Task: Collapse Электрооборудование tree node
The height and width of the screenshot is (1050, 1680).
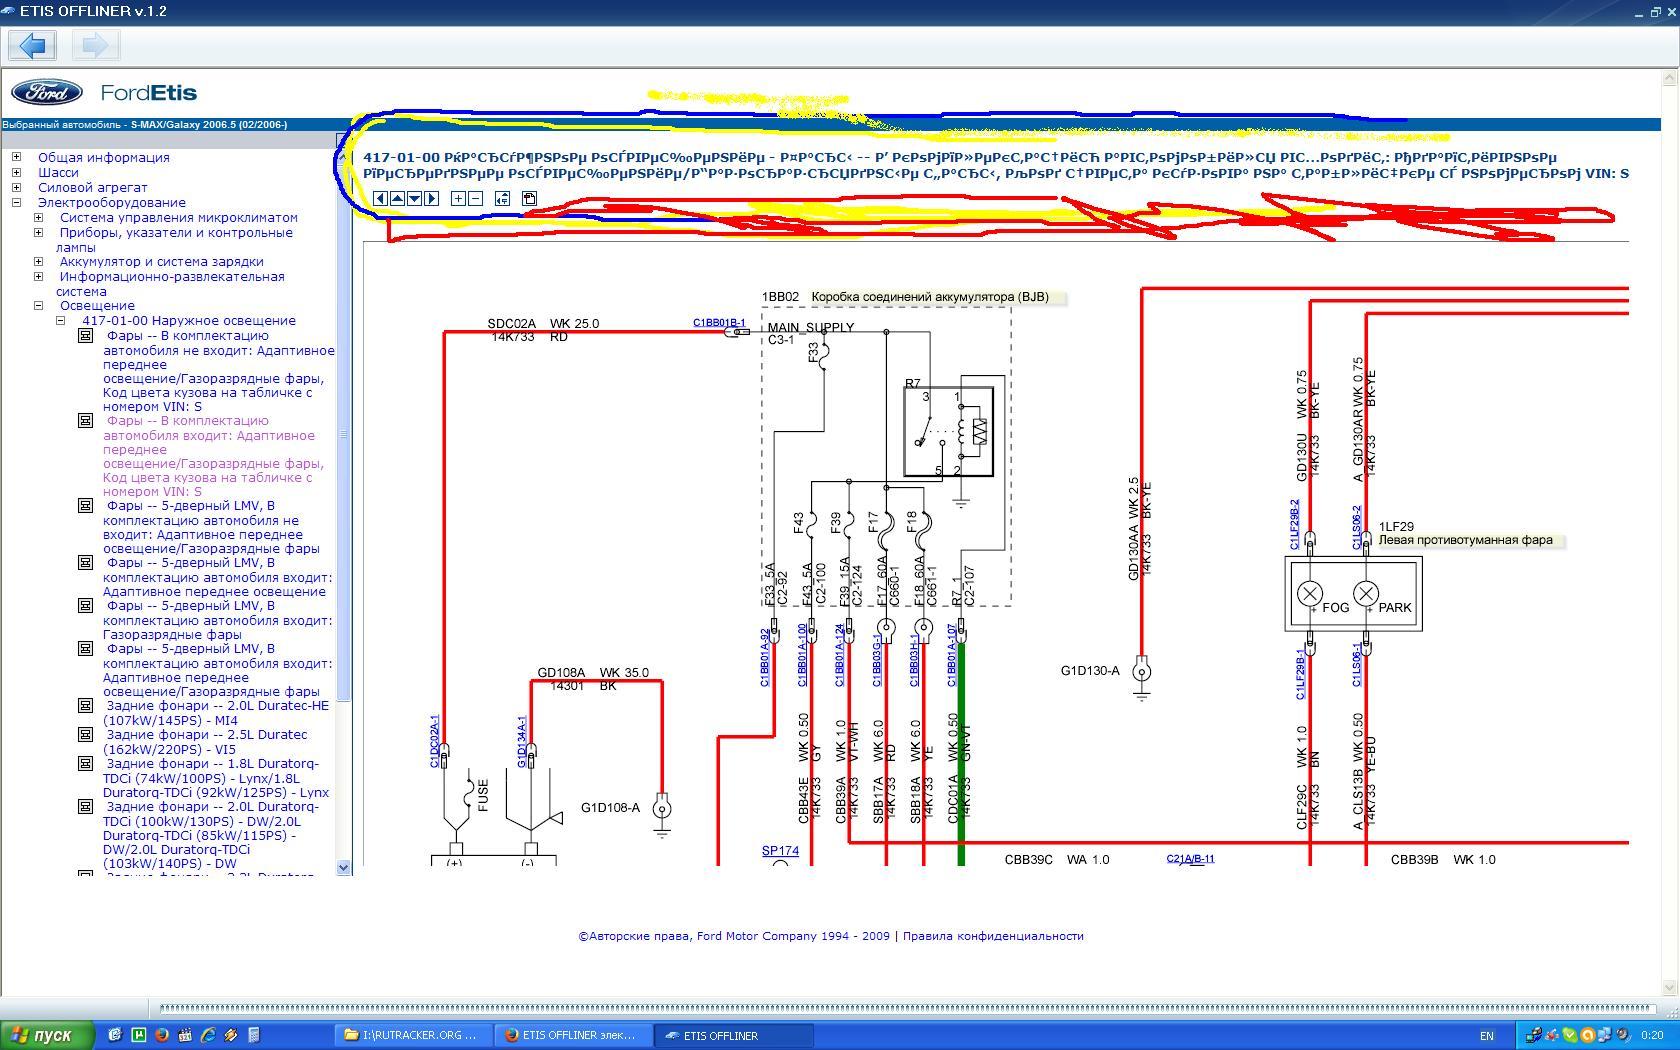Action: pyautogui.click(x=16, y=202)
